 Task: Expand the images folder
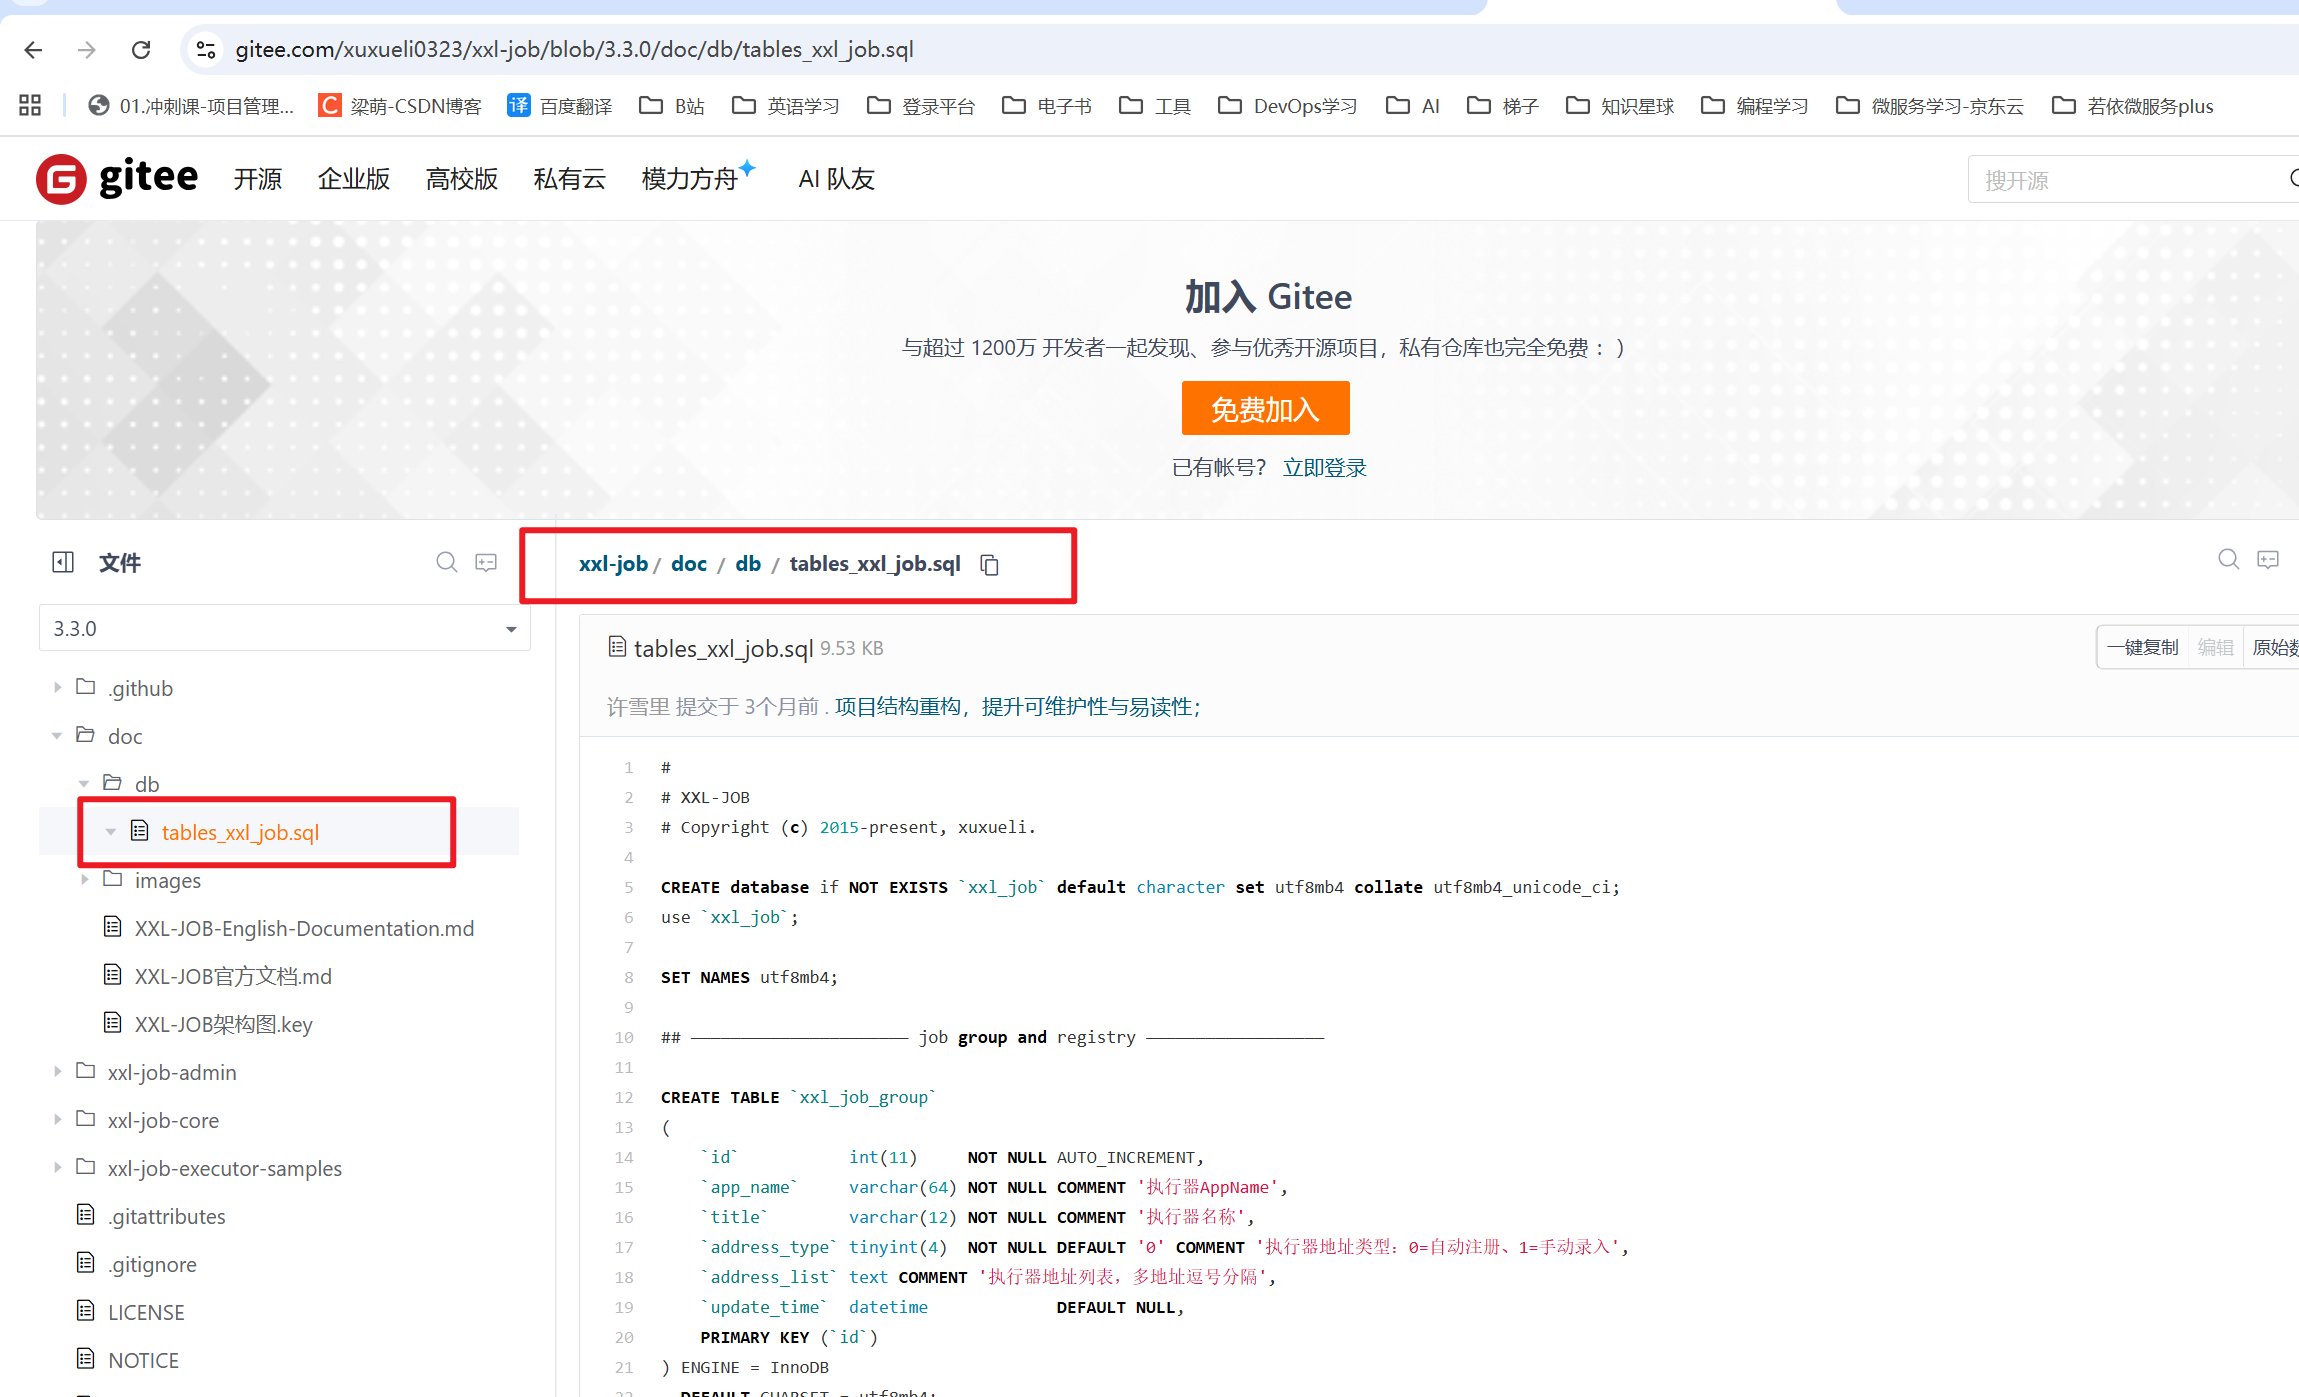pyautogui.click(x=84, y=880)
